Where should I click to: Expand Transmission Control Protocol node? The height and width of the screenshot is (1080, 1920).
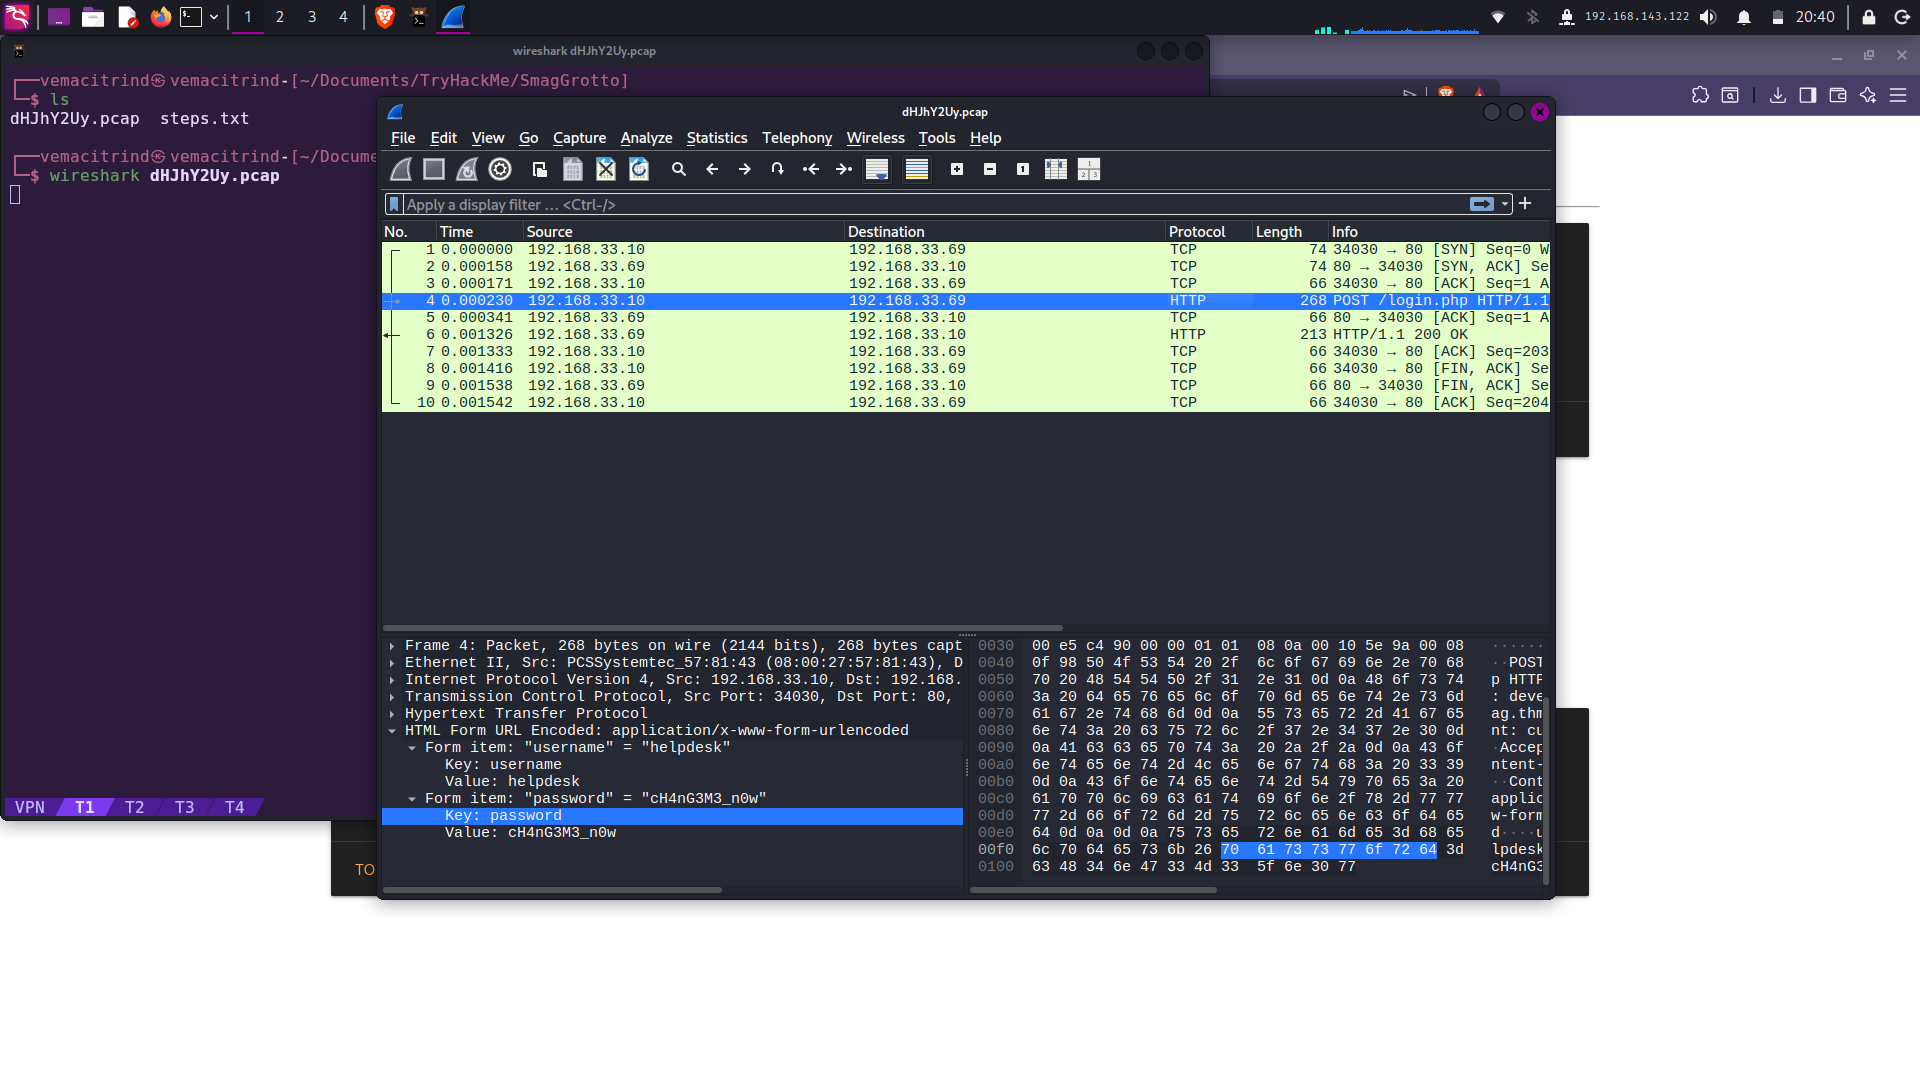click(392, 697)
